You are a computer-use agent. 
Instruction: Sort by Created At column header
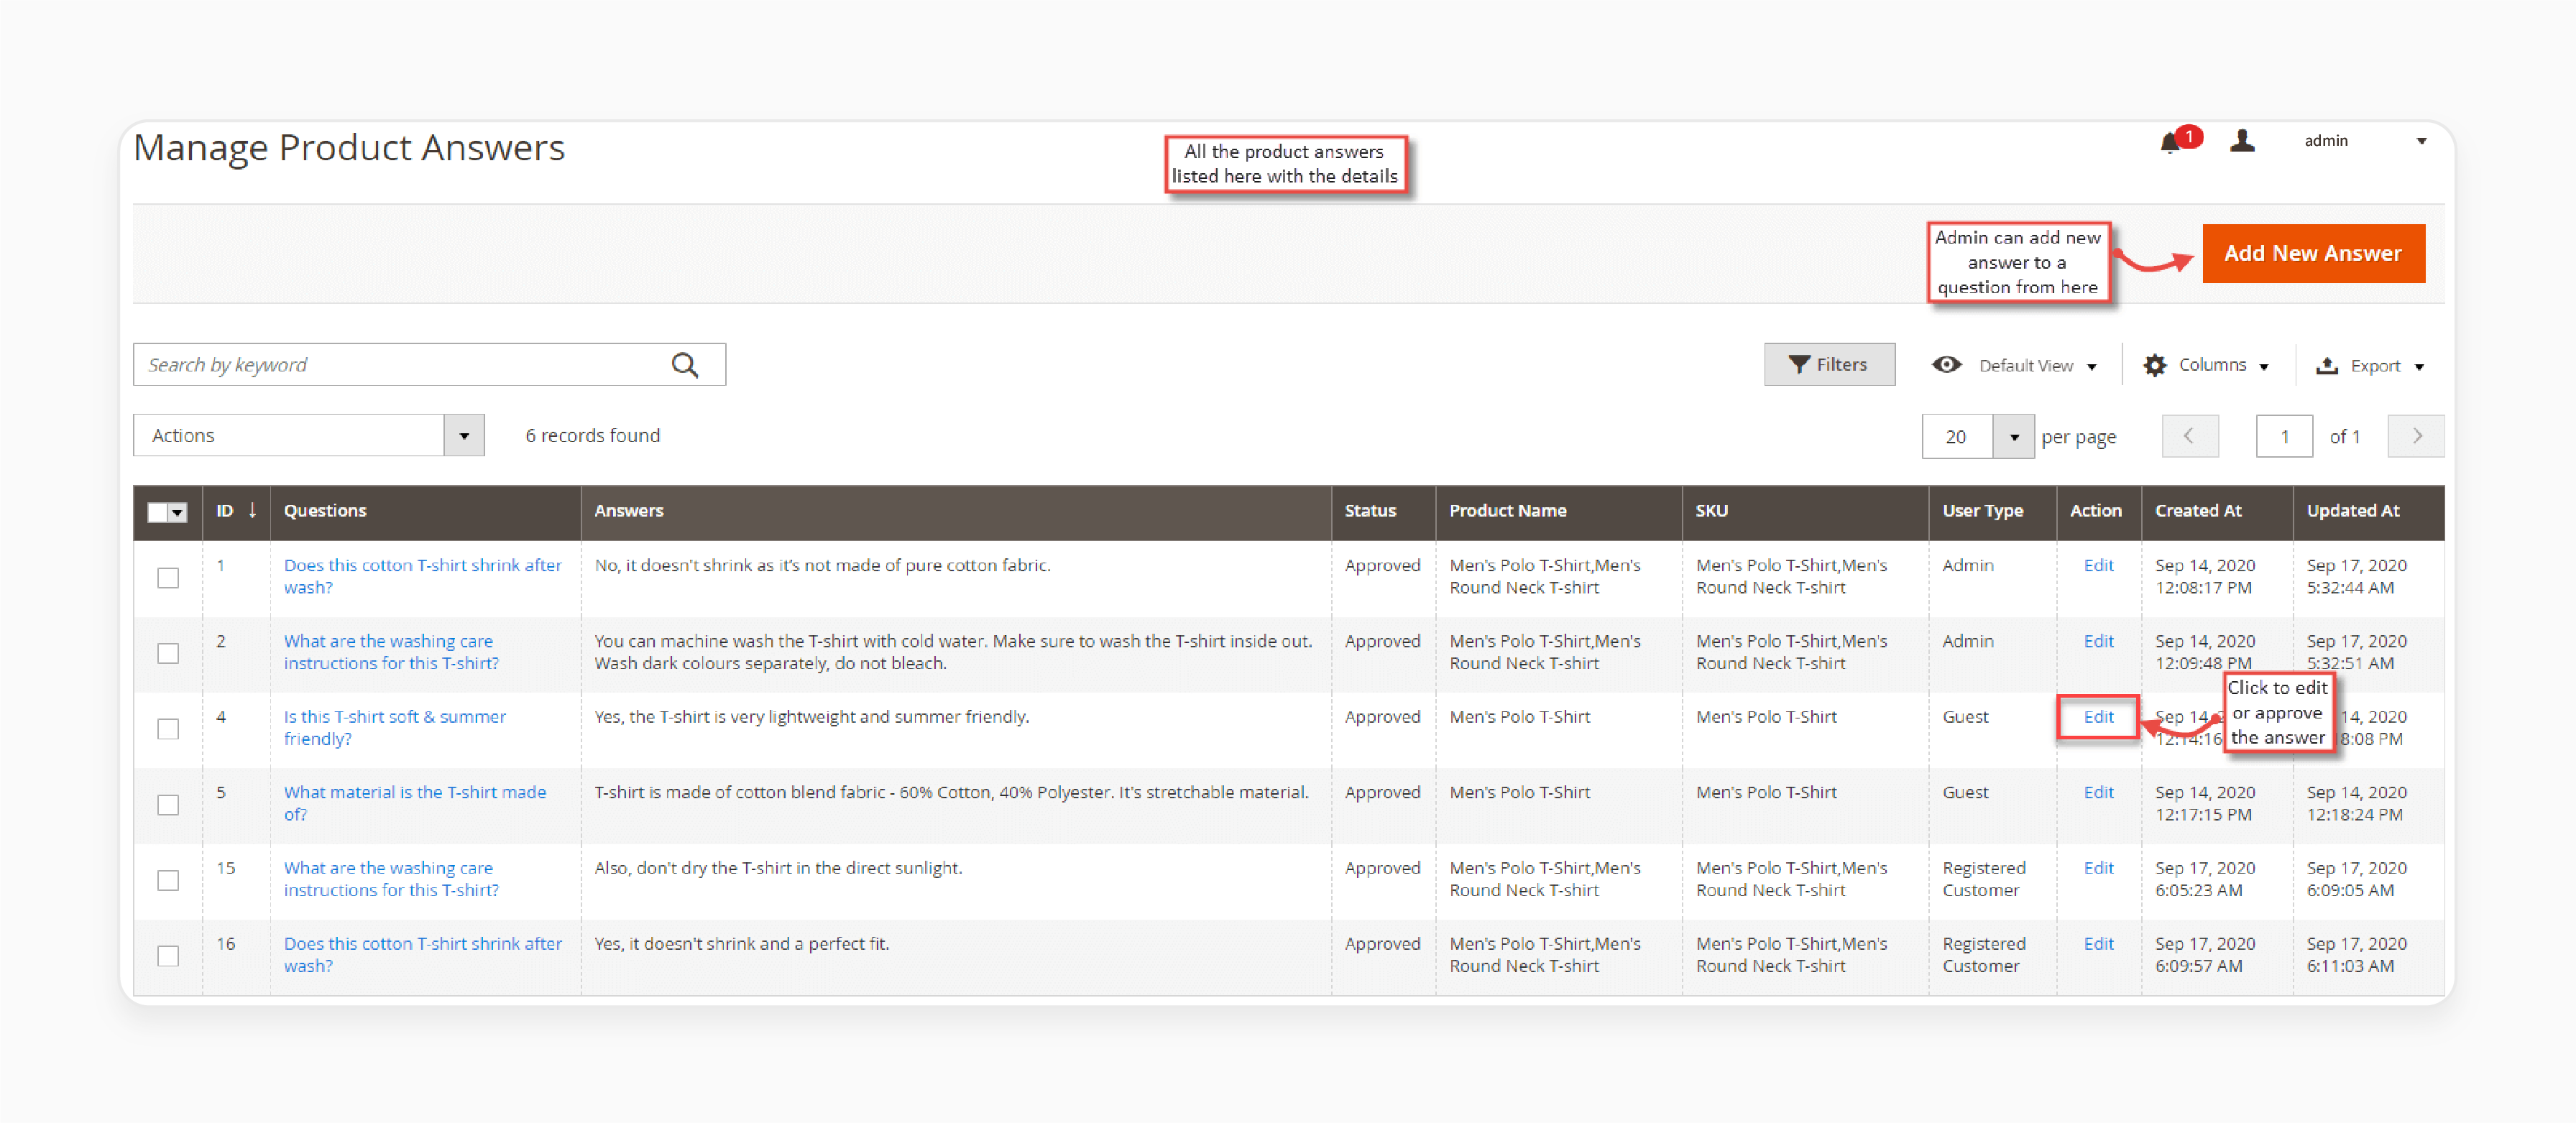2198,511
